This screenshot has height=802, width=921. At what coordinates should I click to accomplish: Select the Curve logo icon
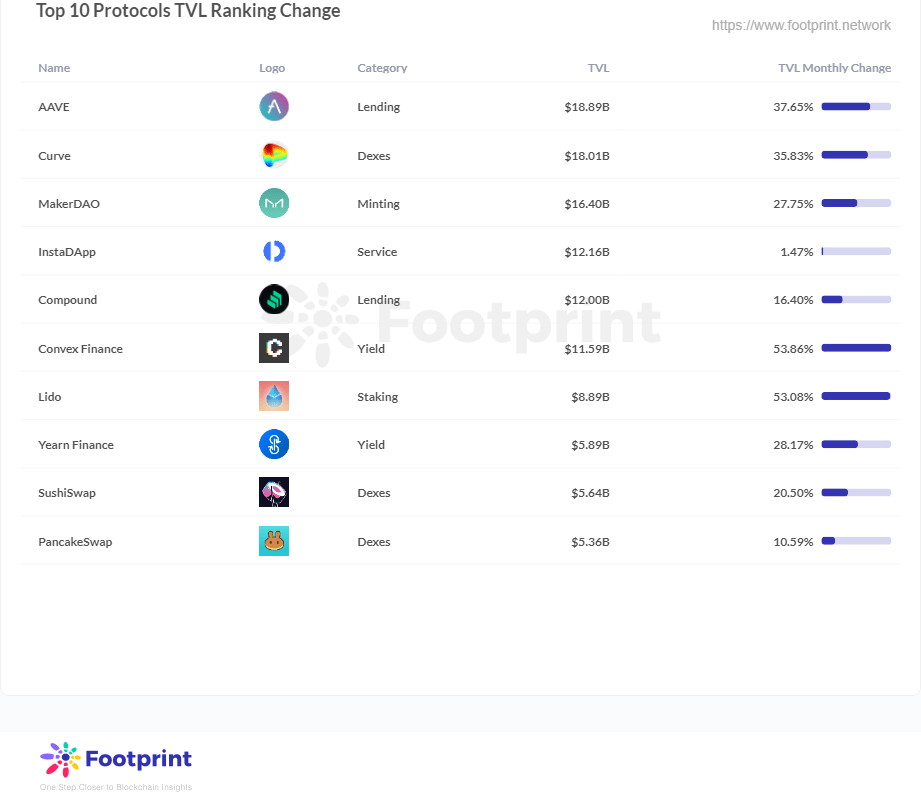tap(273, 155)
